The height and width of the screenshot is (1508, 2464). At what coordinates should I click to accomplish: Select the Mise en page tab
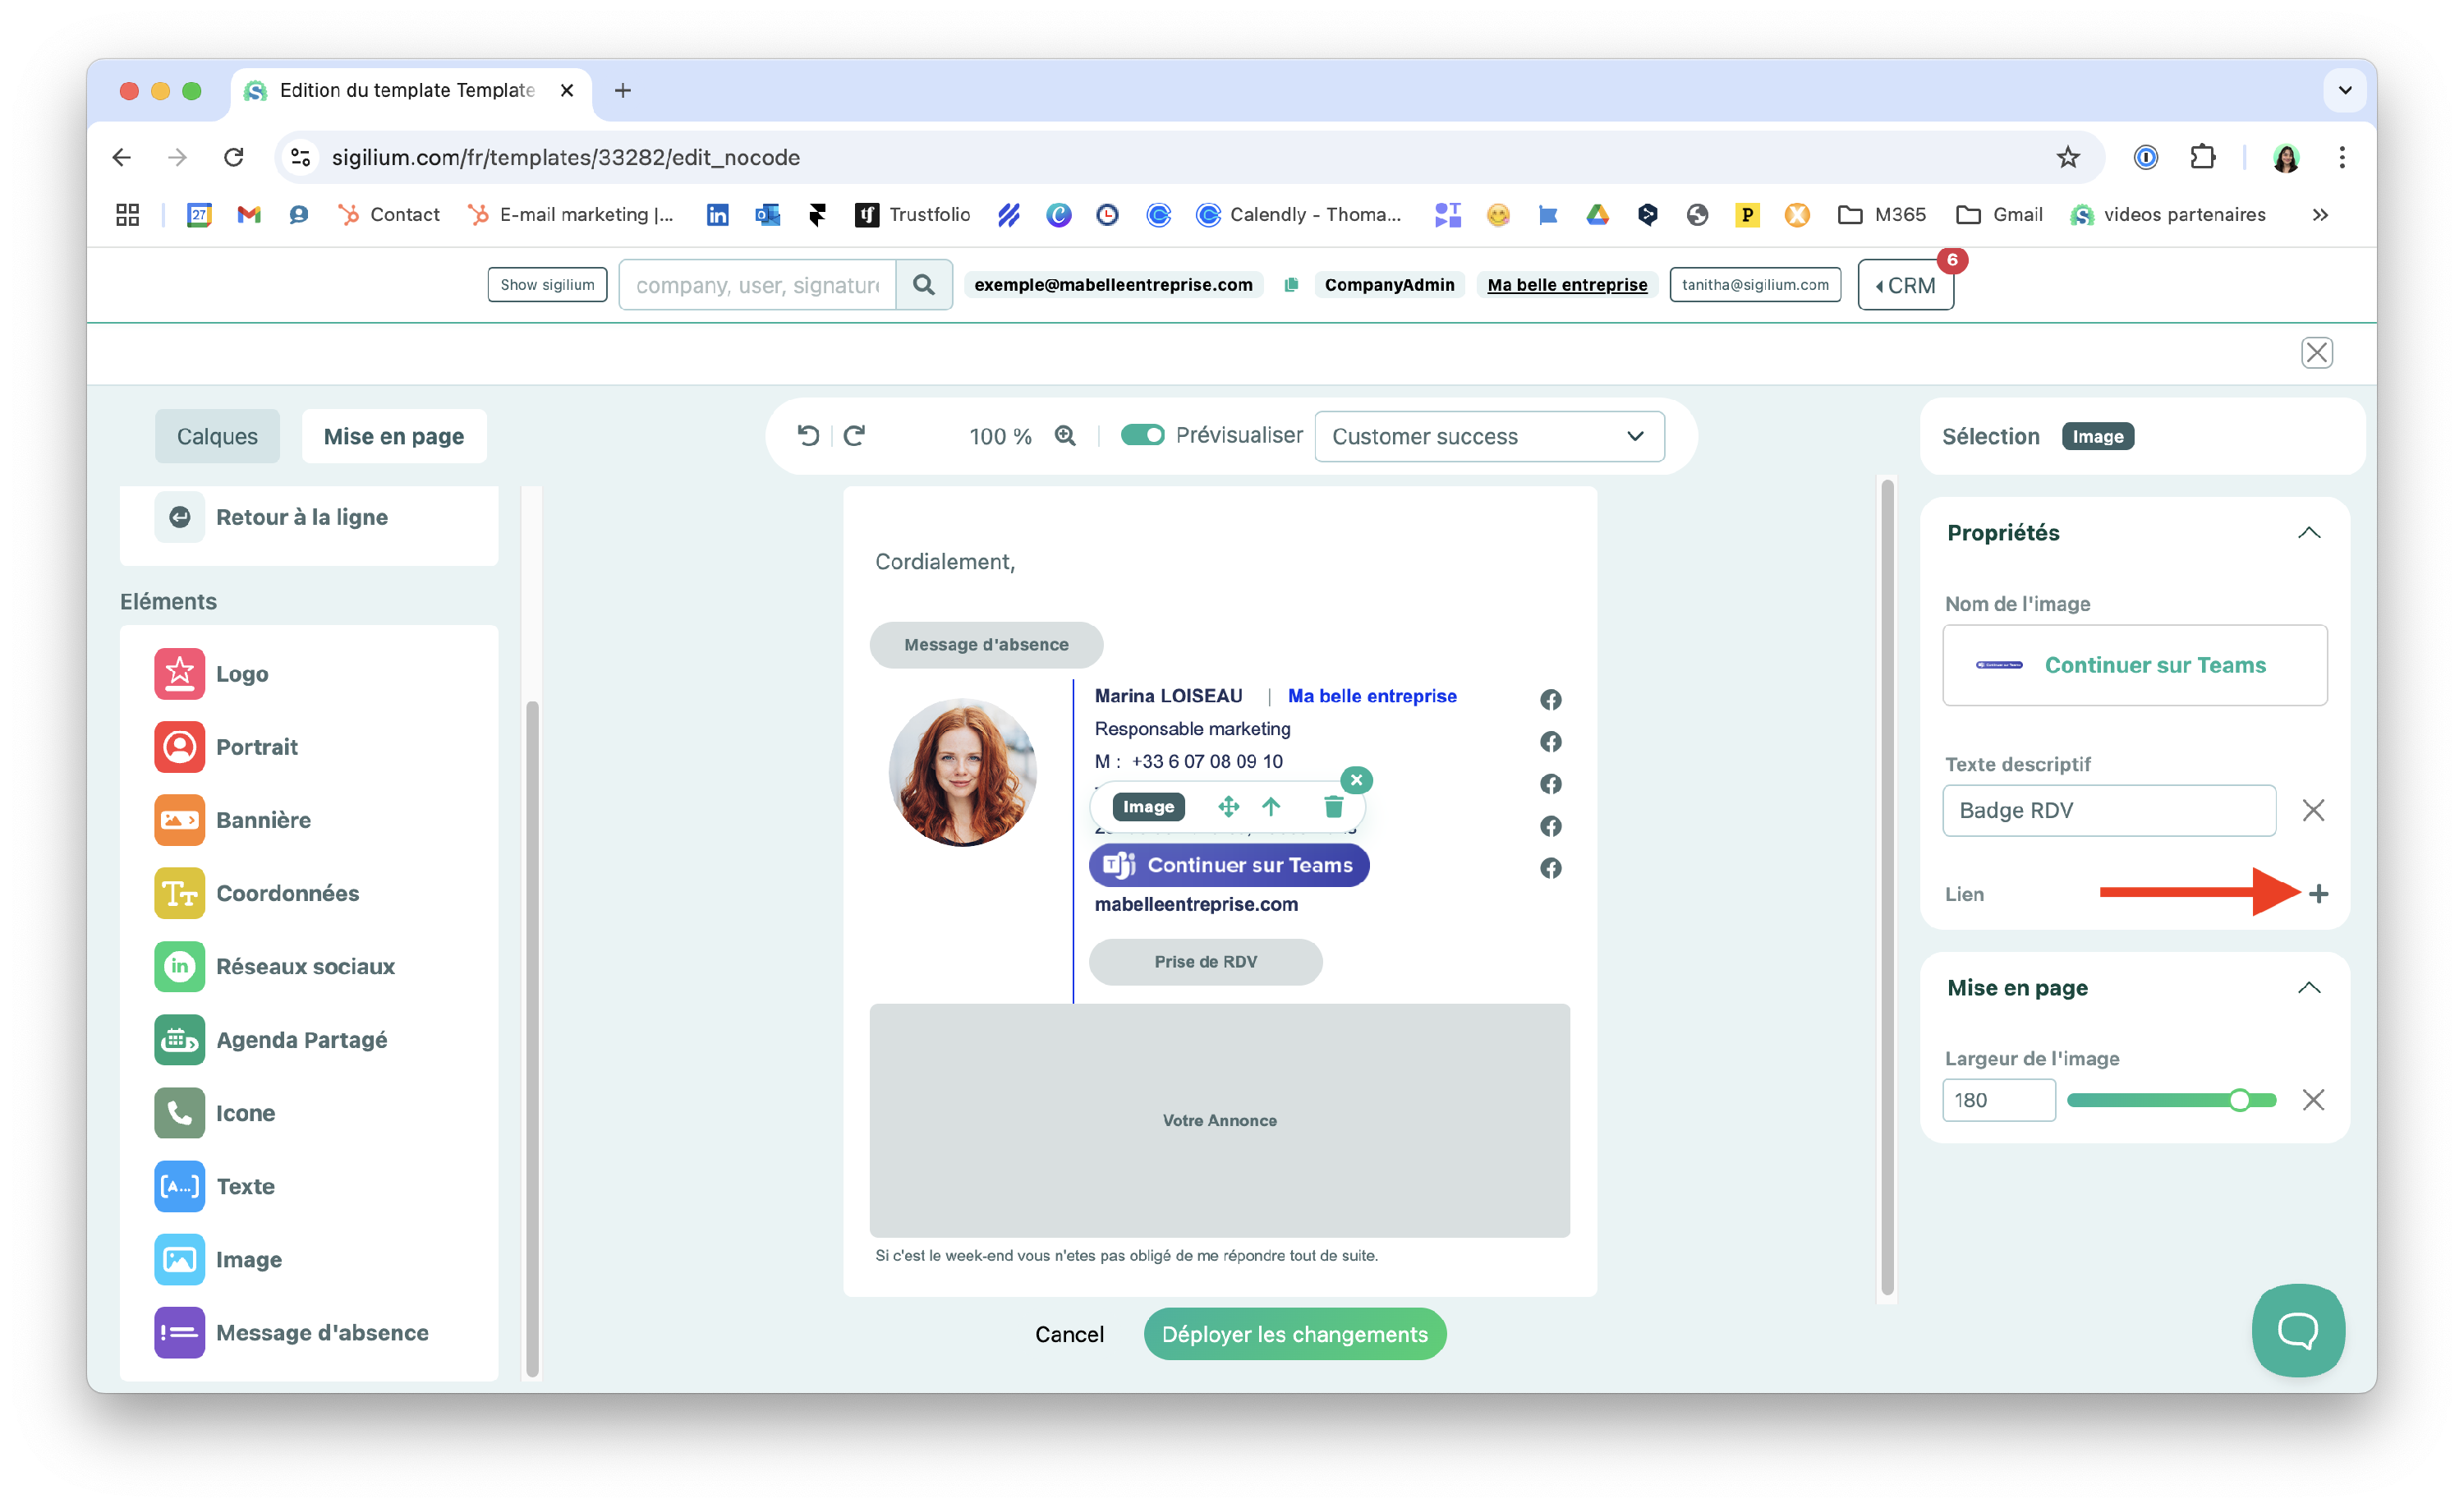(x=393, y=437)
